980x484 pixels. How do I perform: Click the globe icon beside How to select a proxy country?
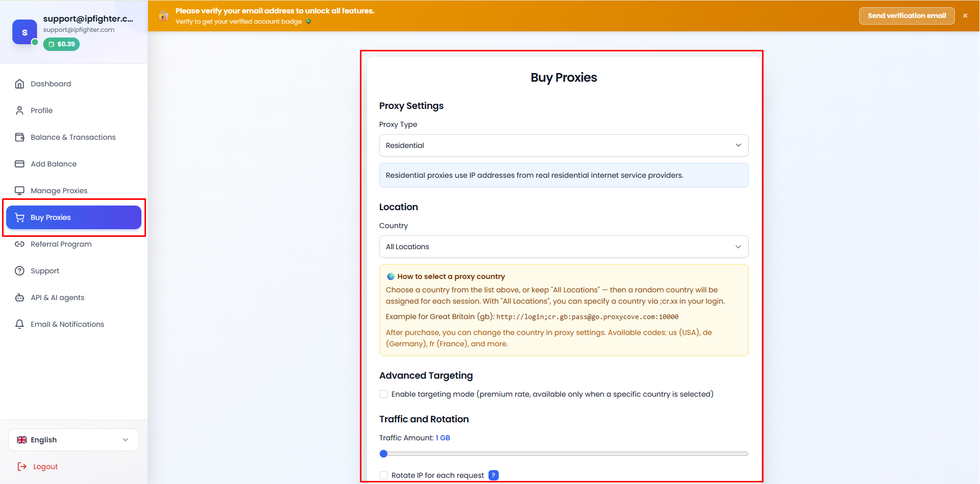click(x=390, y=276)
